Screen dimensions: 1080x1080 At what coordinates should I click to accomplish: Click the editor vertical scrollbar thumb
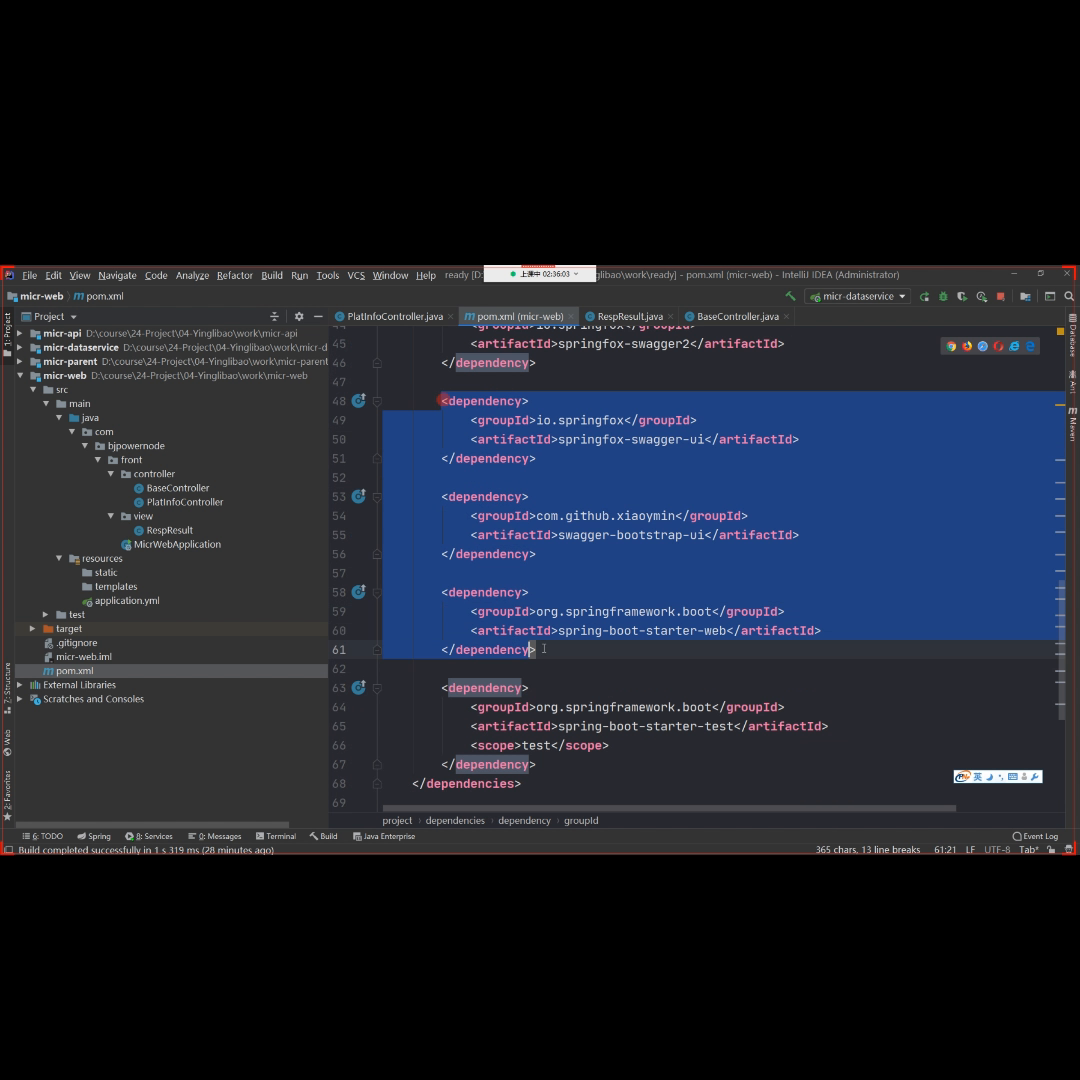1061,650
